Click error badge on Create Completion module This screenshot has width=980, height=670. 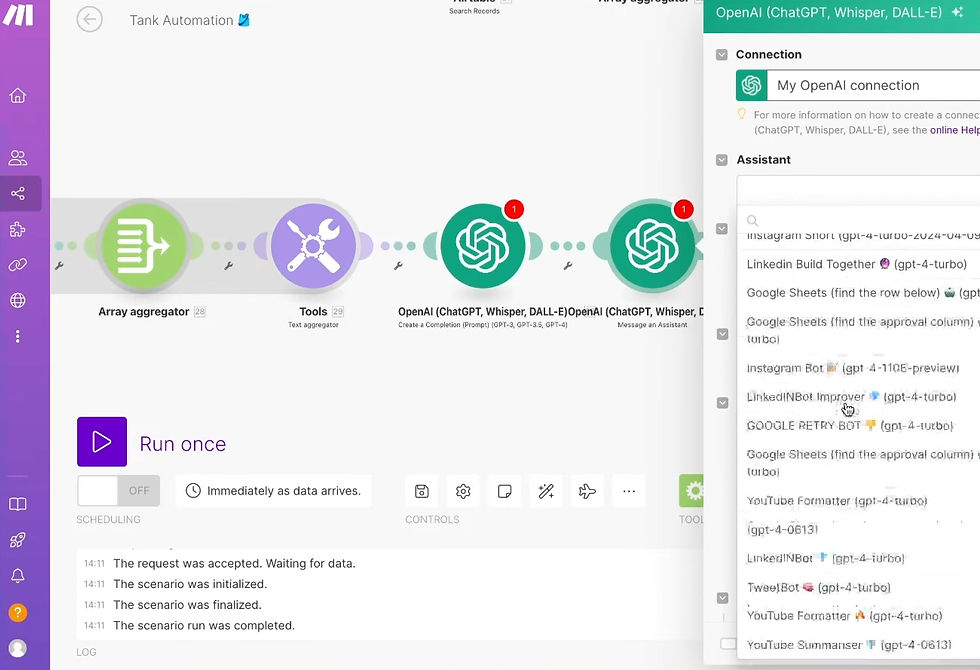(514, 209)
